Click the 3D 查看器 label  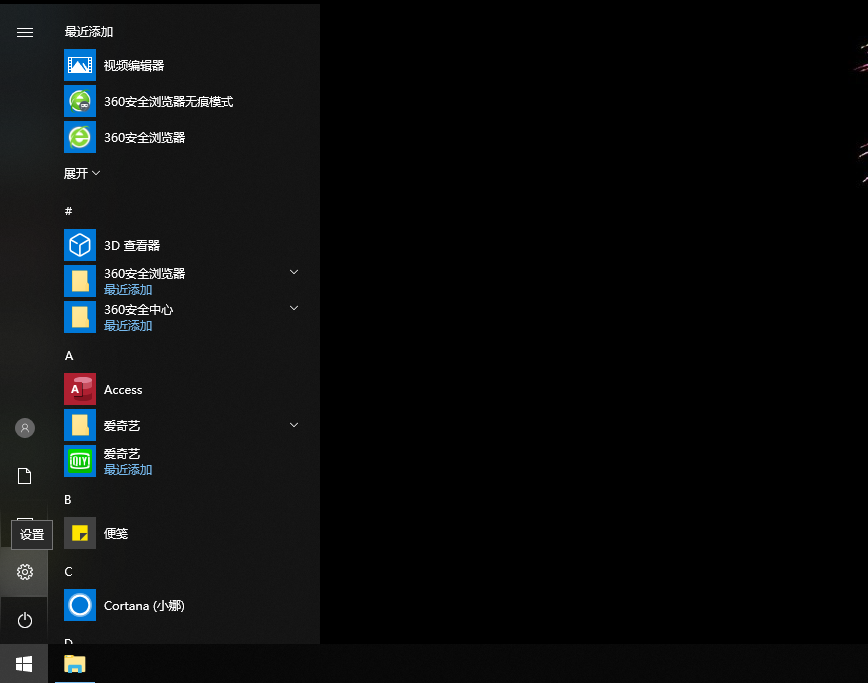[x=132, y=245]
